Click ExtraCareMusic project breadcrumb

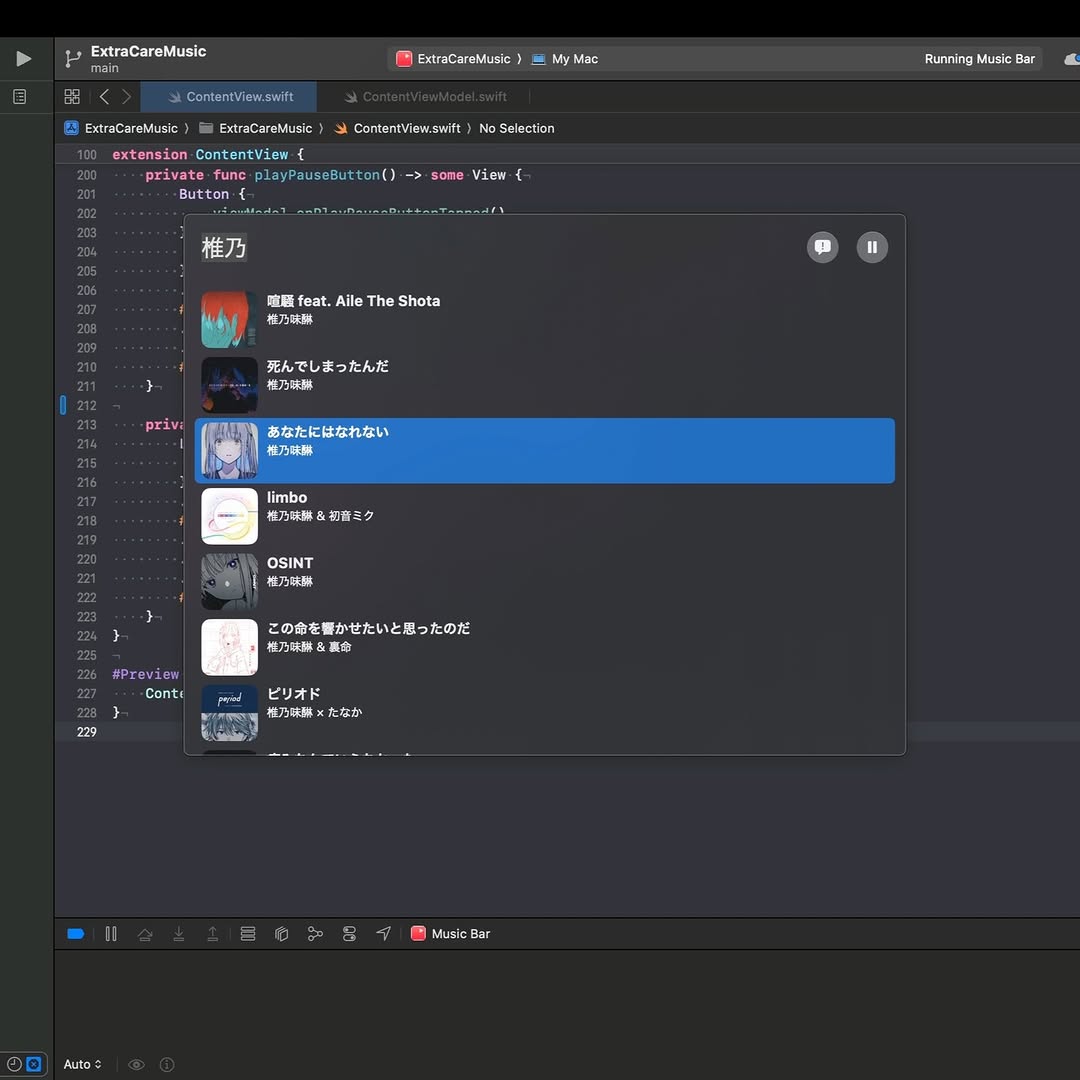121,128
